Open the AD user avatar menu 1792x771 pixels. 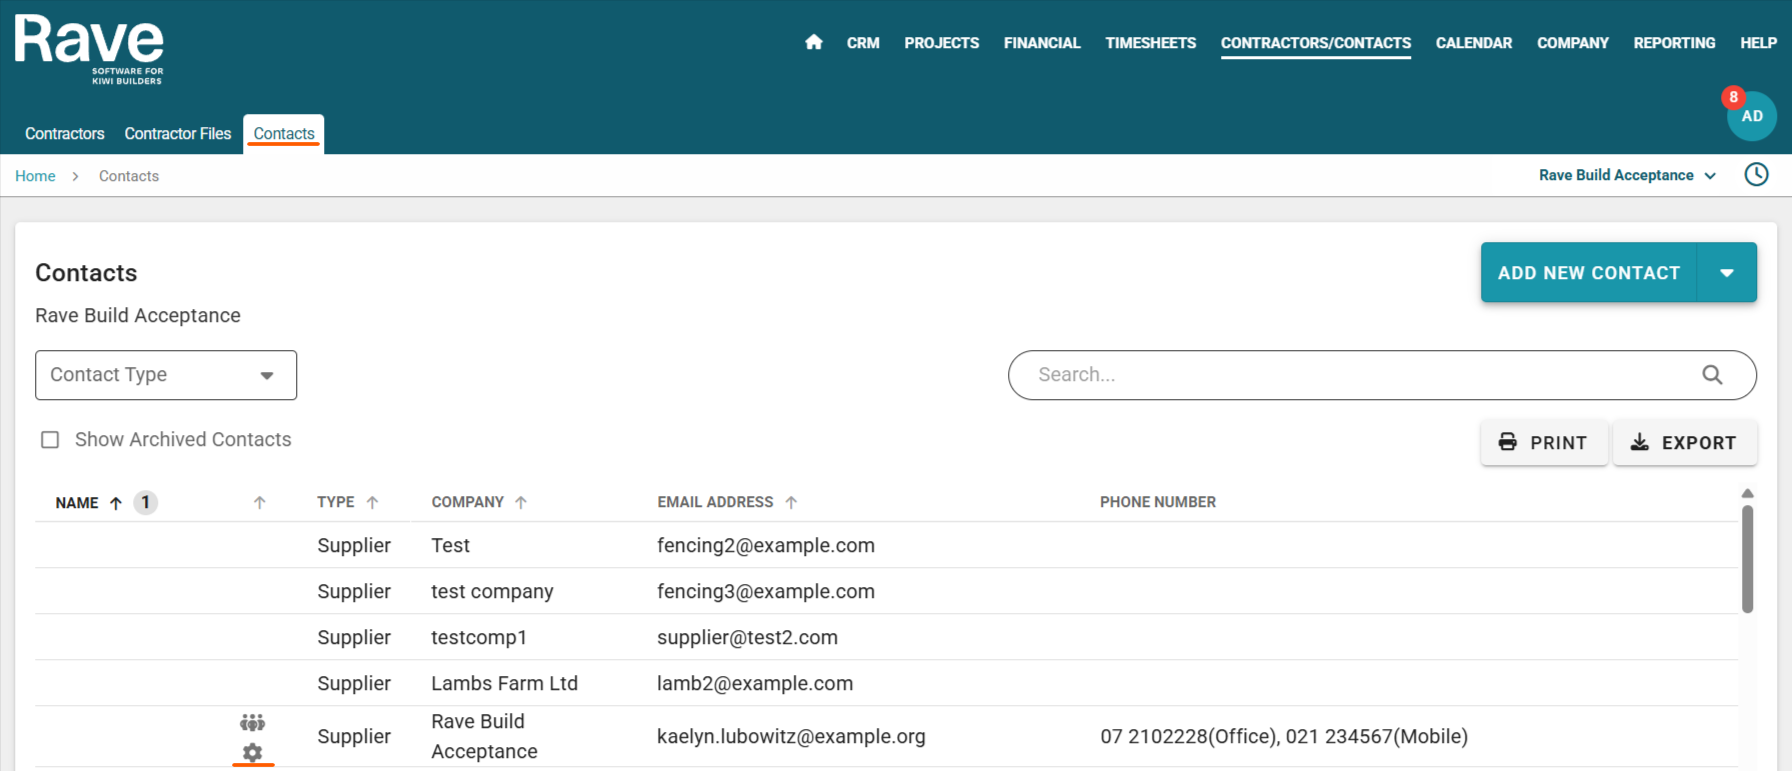1752,117
